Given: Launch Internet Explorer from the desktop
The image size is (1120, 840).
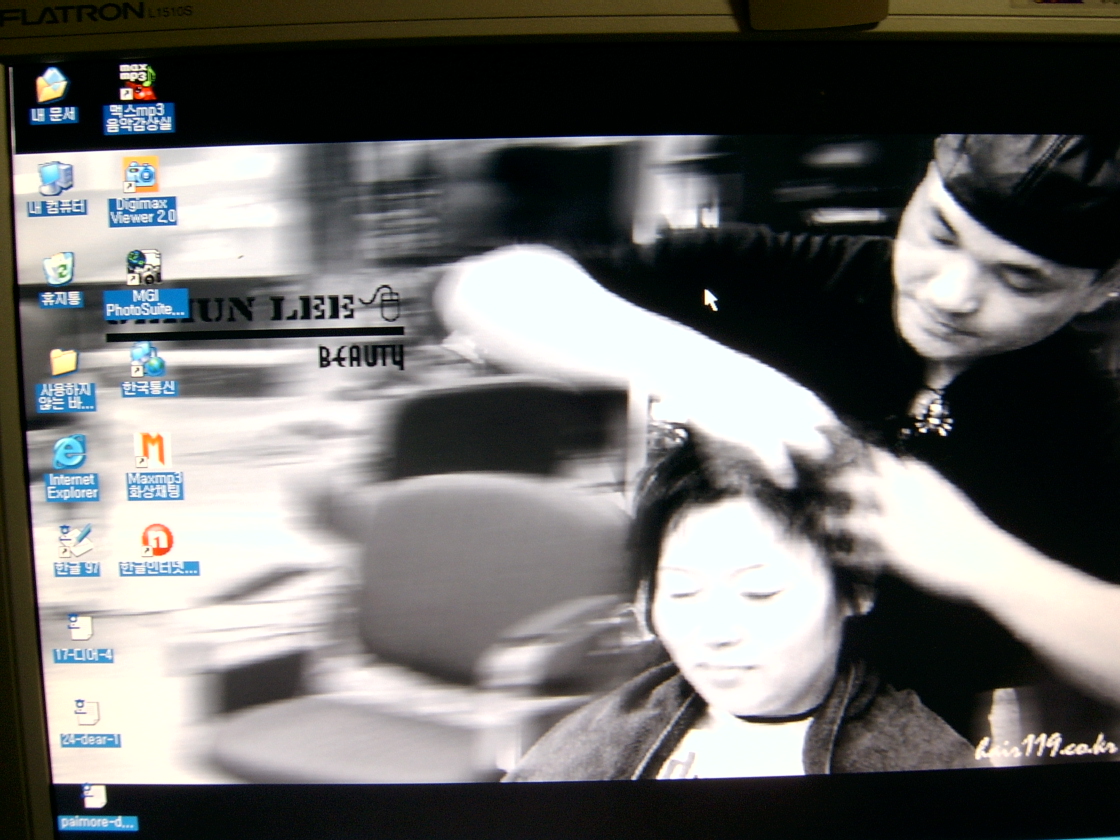Looking at the screenshot, I should [x=70, y=453].
